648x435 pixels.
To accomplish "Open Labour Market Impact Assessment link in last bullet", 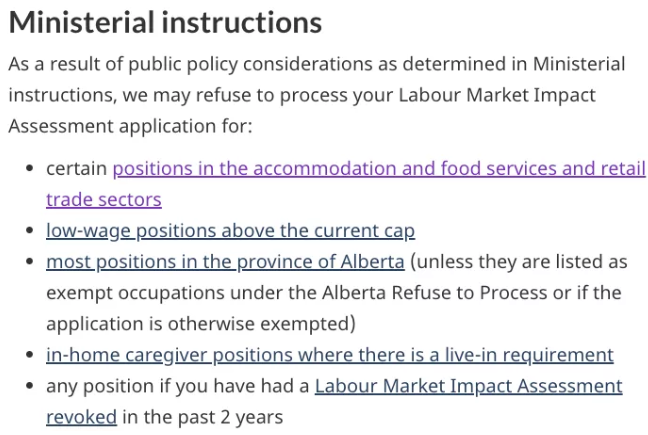I will 468,385.
